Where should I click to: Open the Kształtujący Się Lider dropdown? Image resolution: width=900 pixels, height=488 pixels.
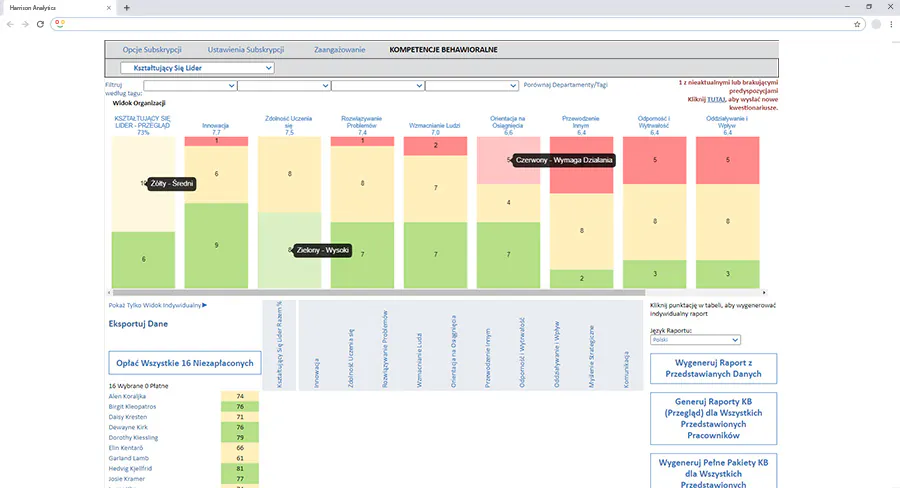197,68
